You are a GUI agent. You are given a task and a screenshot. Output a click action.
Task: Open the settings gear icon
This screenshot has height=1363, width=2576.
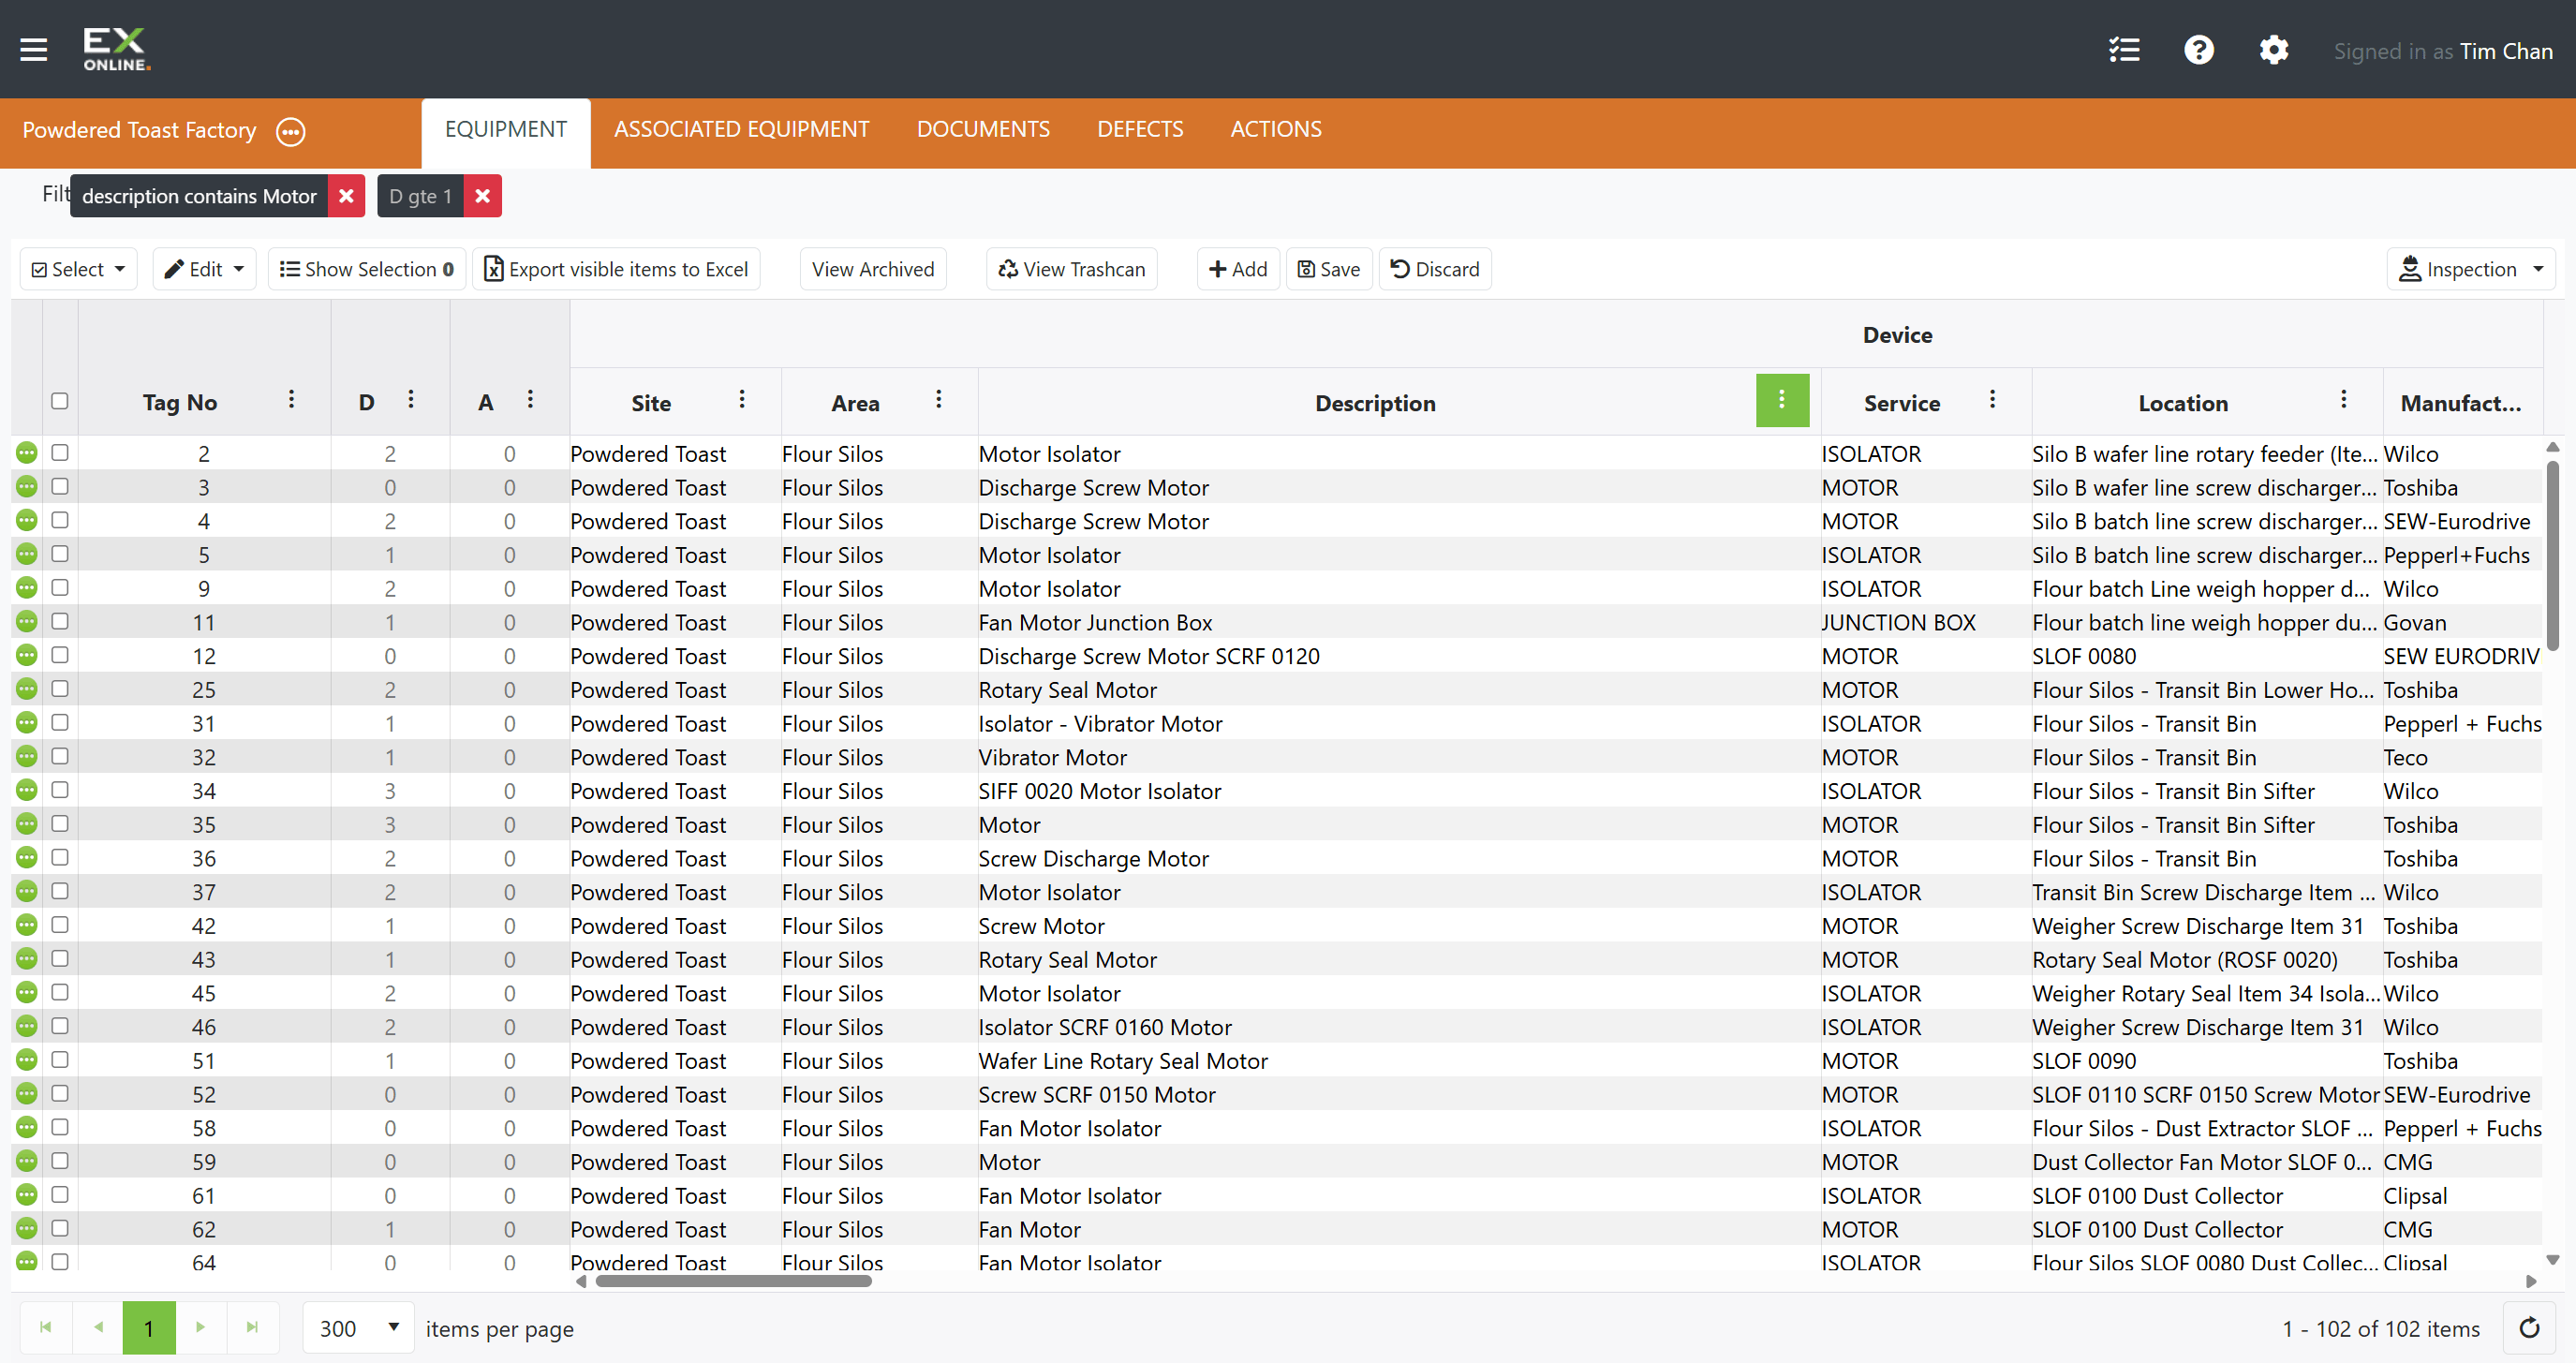[x=2273, y=50]
